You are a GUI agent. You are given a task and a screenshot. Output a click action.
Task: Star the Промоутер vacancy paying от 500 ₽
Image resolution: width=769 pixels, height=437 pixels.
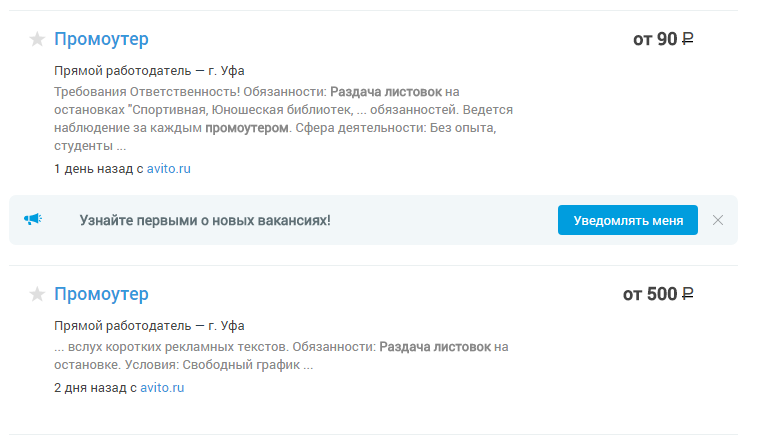tap(37, 294)
